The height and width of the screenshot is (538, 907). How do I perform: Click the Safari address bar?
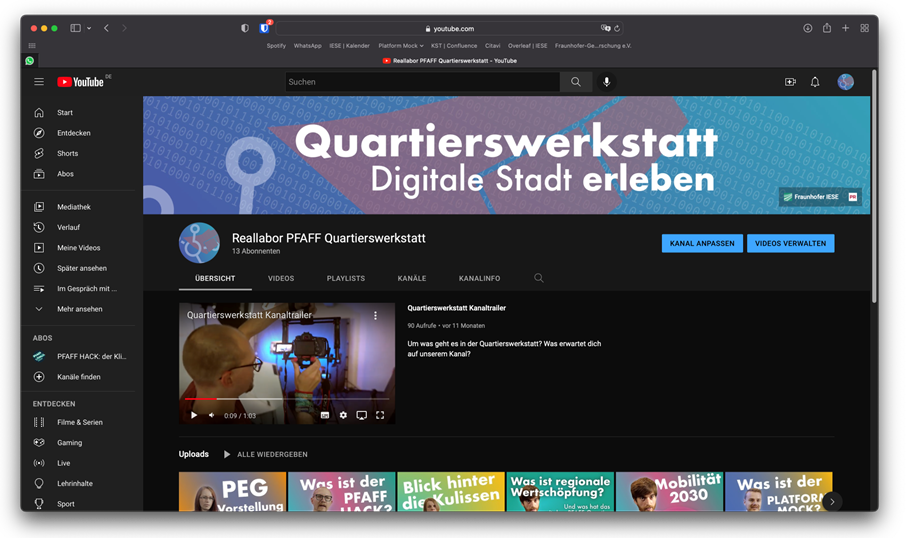tap(449, 28)
